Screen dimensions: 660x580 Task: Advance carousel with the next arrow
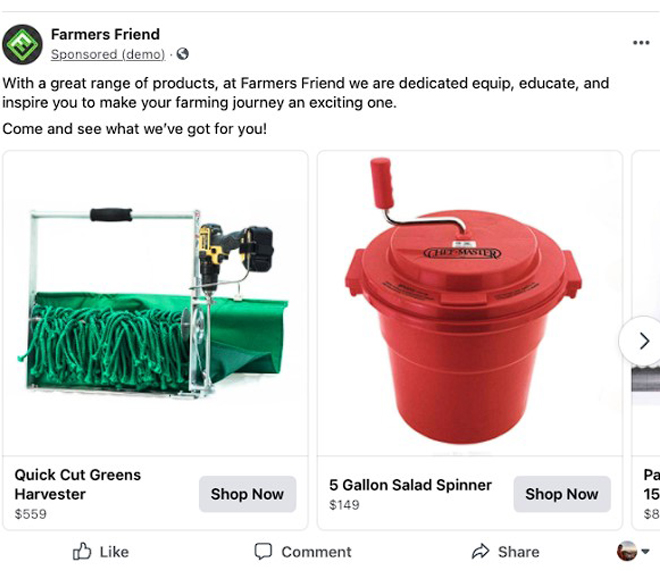(643, 341)
